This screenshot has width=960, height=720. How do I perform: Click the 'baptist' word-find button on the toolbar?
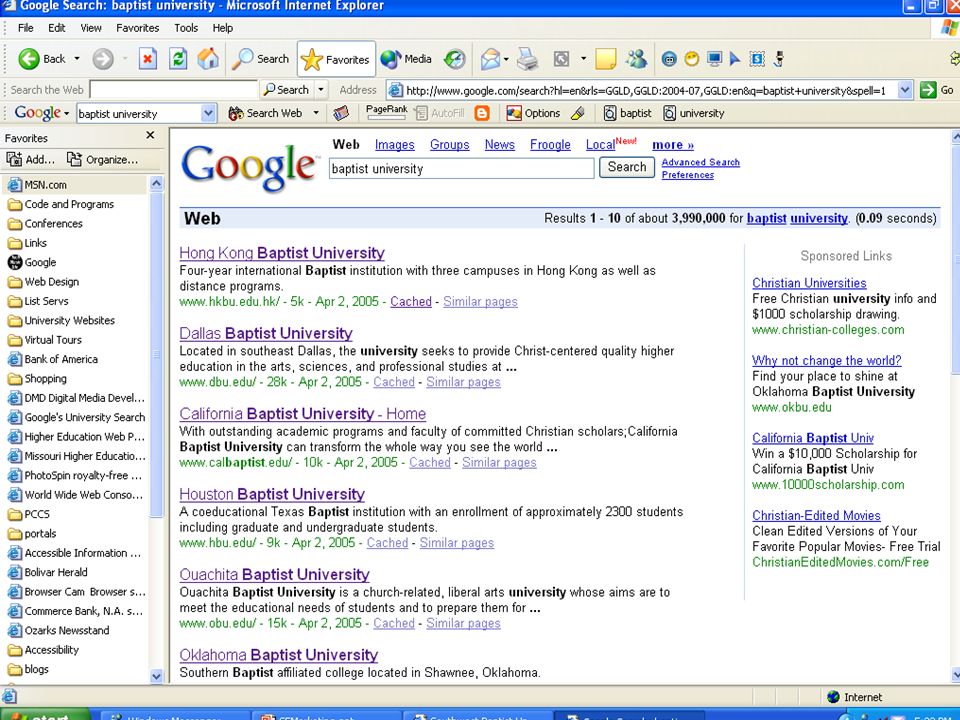tap(628, 113)
